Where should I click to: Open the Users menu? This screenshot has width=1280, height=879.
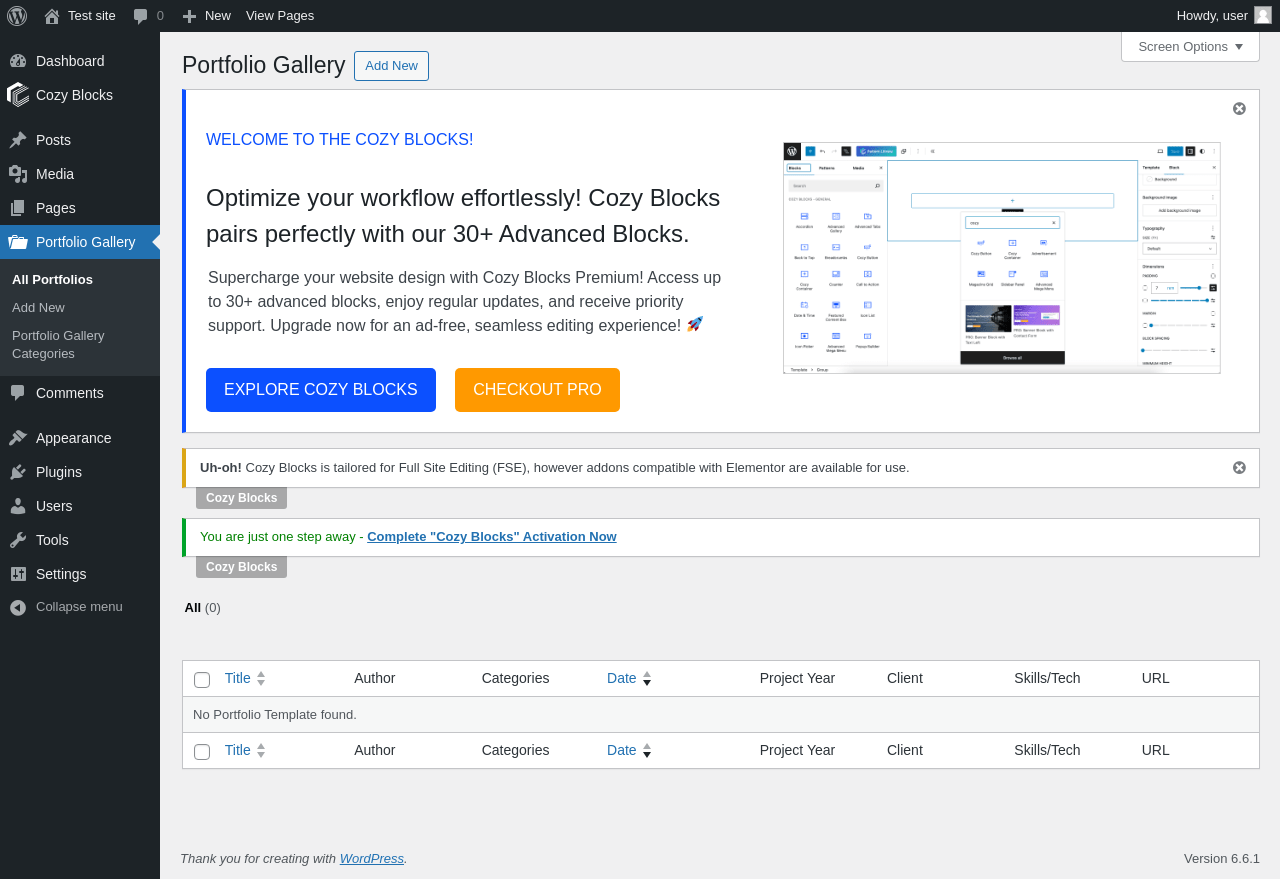tap(80, 506)
